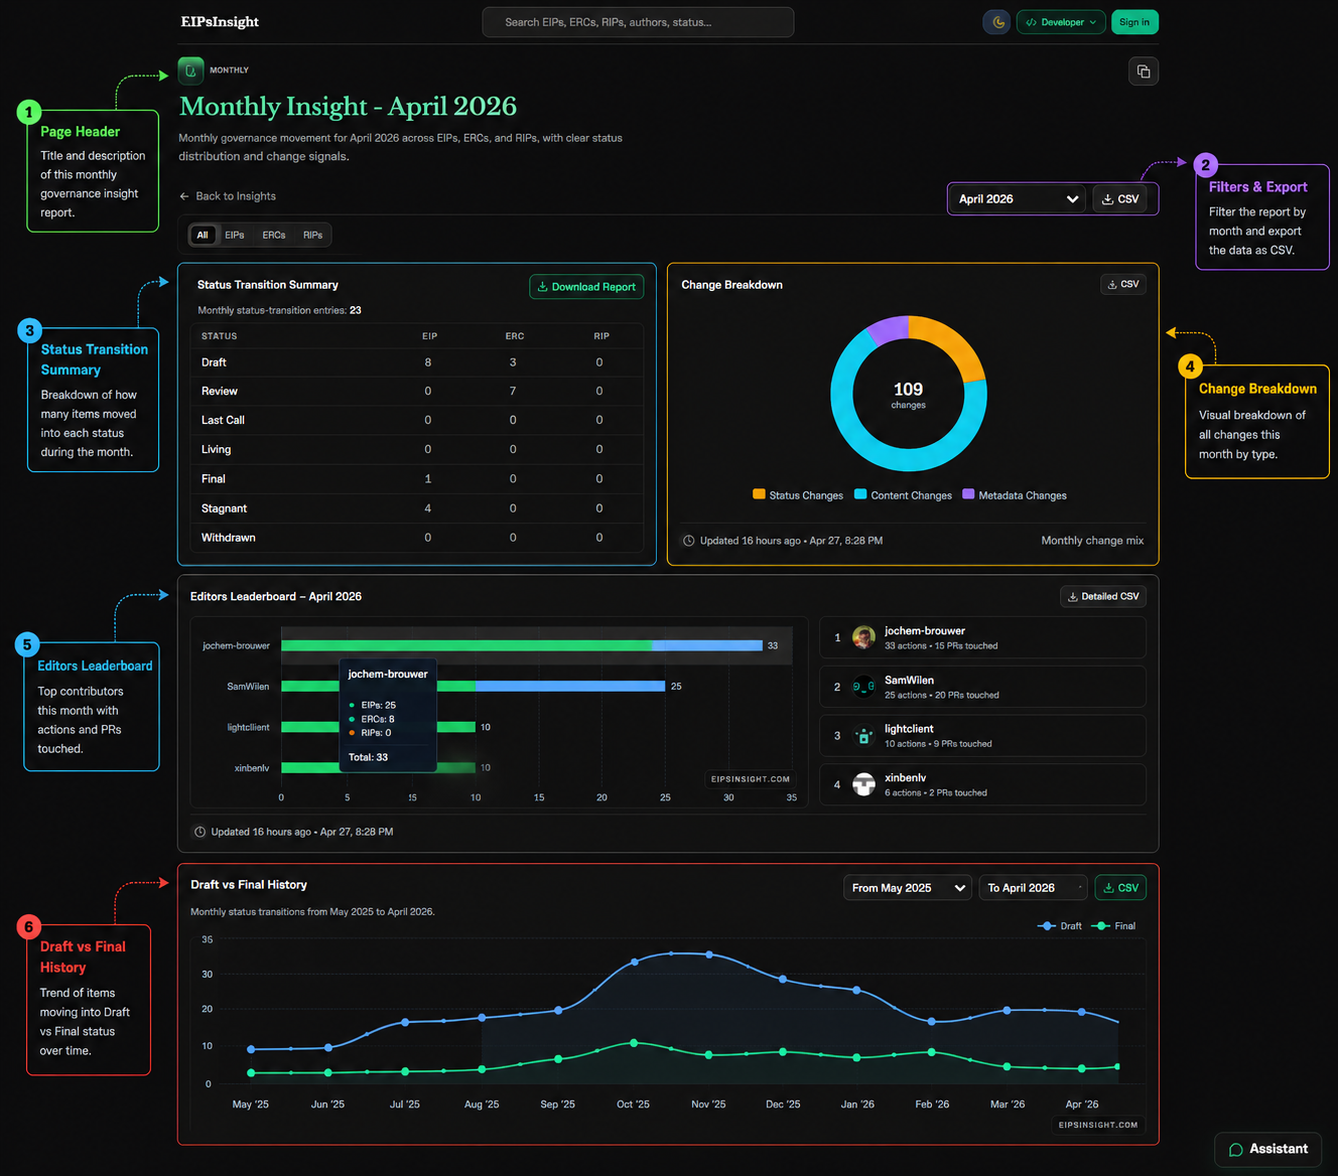Screen dimensions: 1338x1176
Task: Click jochem-brouwer's avatar in leaderboard
Action: 864,638
